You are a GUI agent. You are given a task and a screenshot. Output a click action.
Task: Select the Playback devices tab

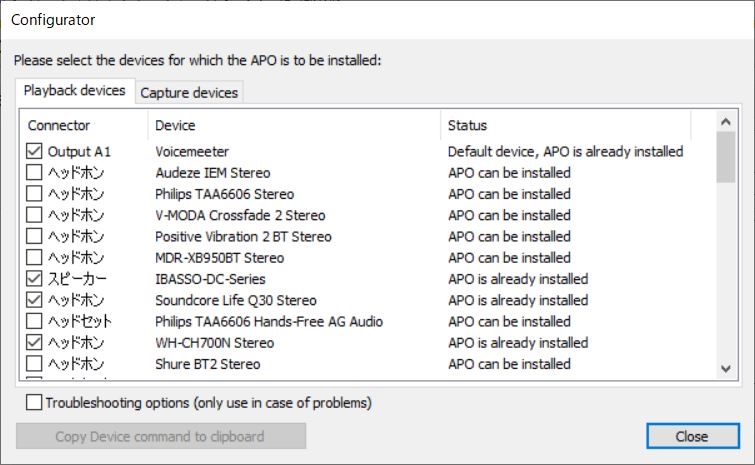(x=75, y=91)
